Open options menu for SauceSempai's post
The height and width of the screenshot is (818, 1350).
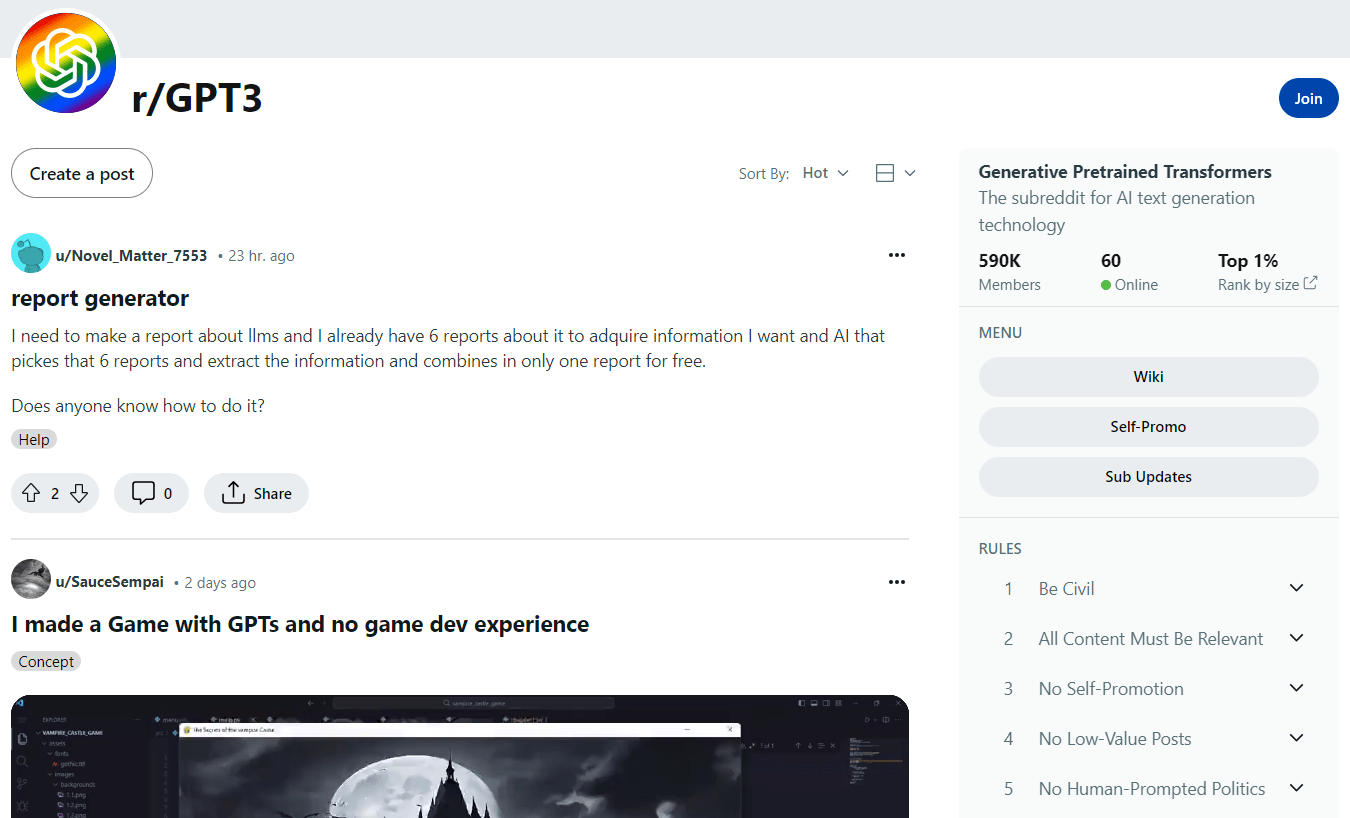click(897, 582)
